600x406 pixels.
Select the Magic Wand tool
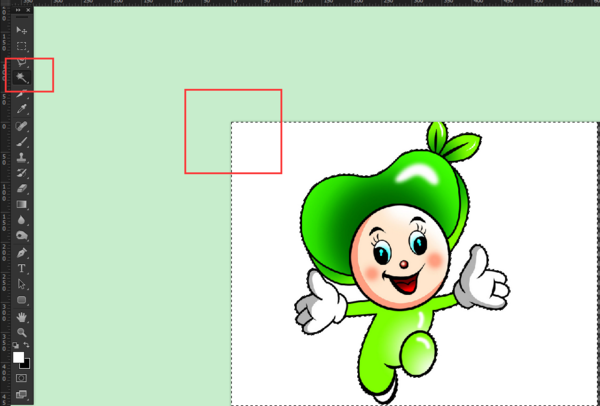(21, 76)
